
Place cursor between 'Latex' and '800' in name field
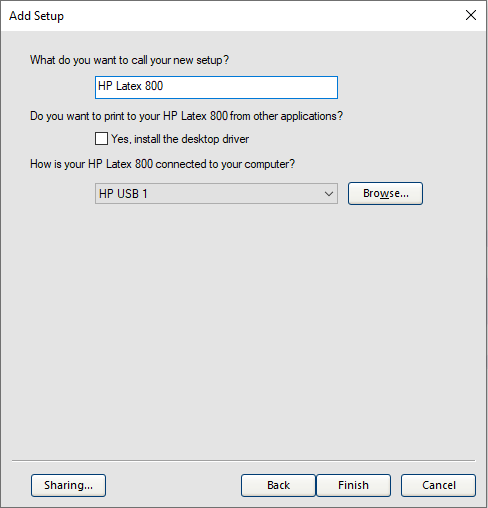(143, 86)
